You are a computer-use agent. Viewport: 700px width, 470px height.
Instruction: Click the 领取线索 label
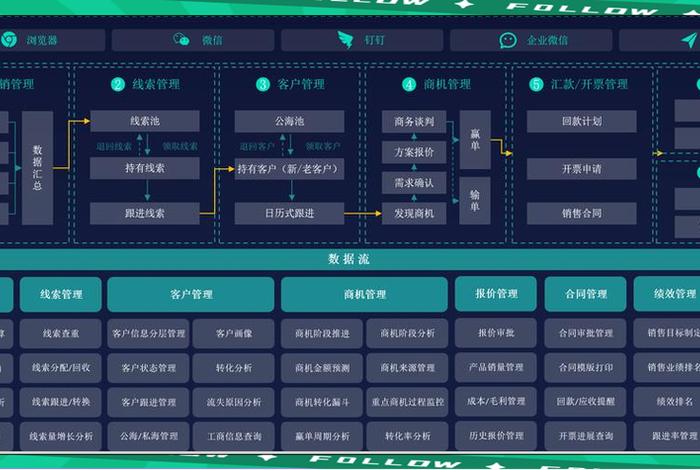180,146
